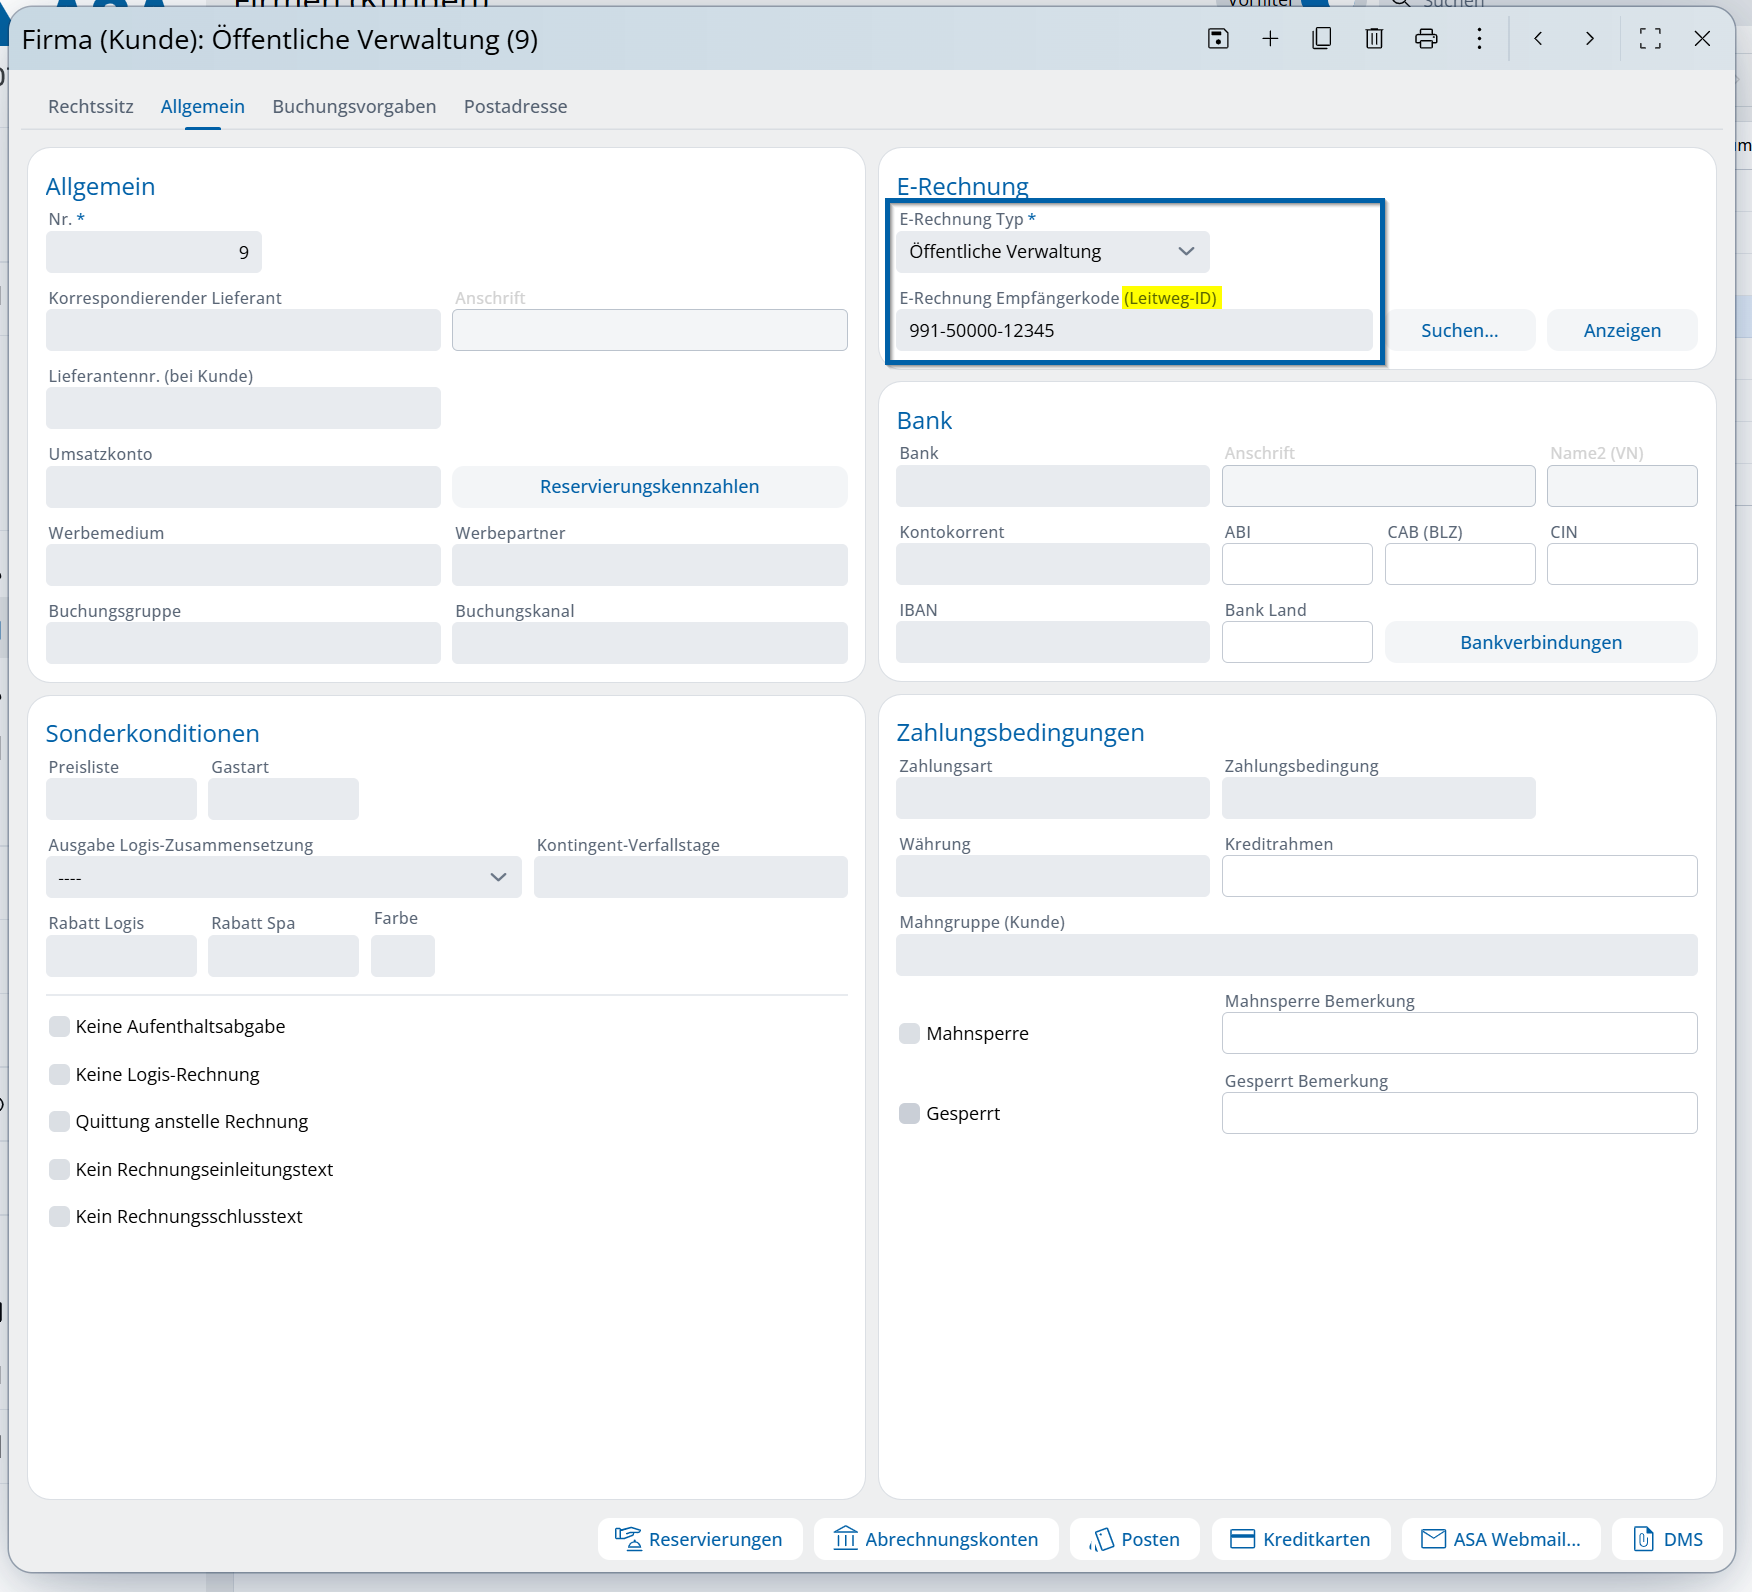The height and width of the screenshot is (1592, 1752).
Task: Click the Leitweg-ID input field
Action: pyautogui.click(x=1133, y=331)
